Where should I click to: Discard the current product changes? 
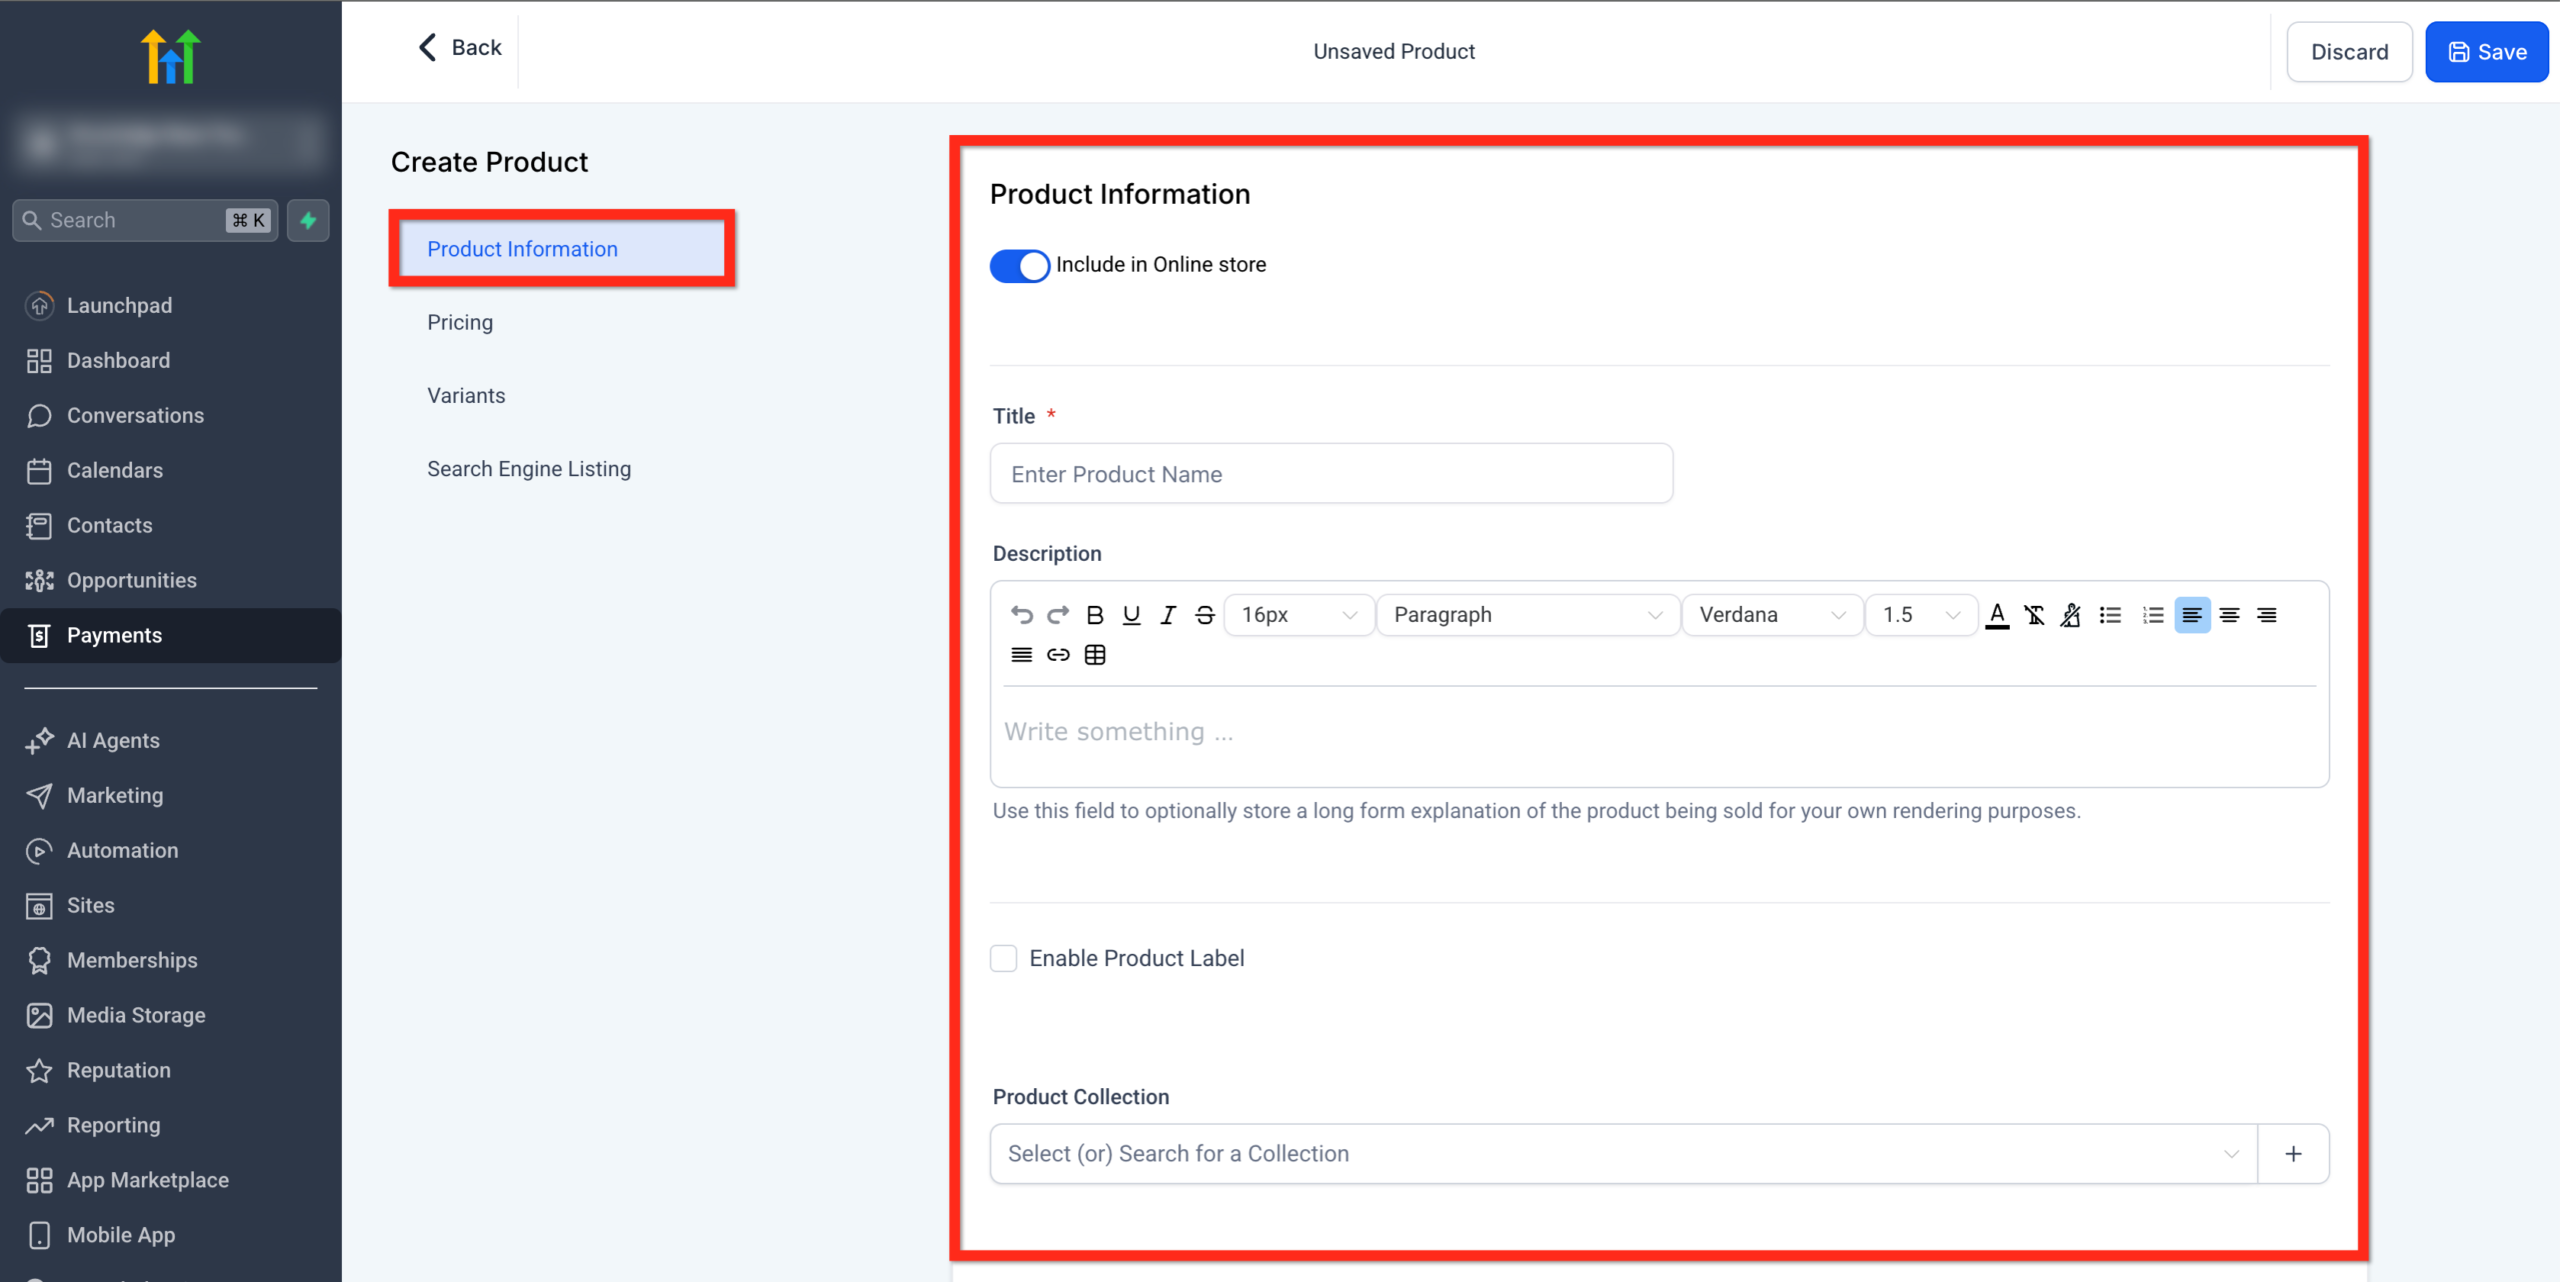coord(2349,51)
